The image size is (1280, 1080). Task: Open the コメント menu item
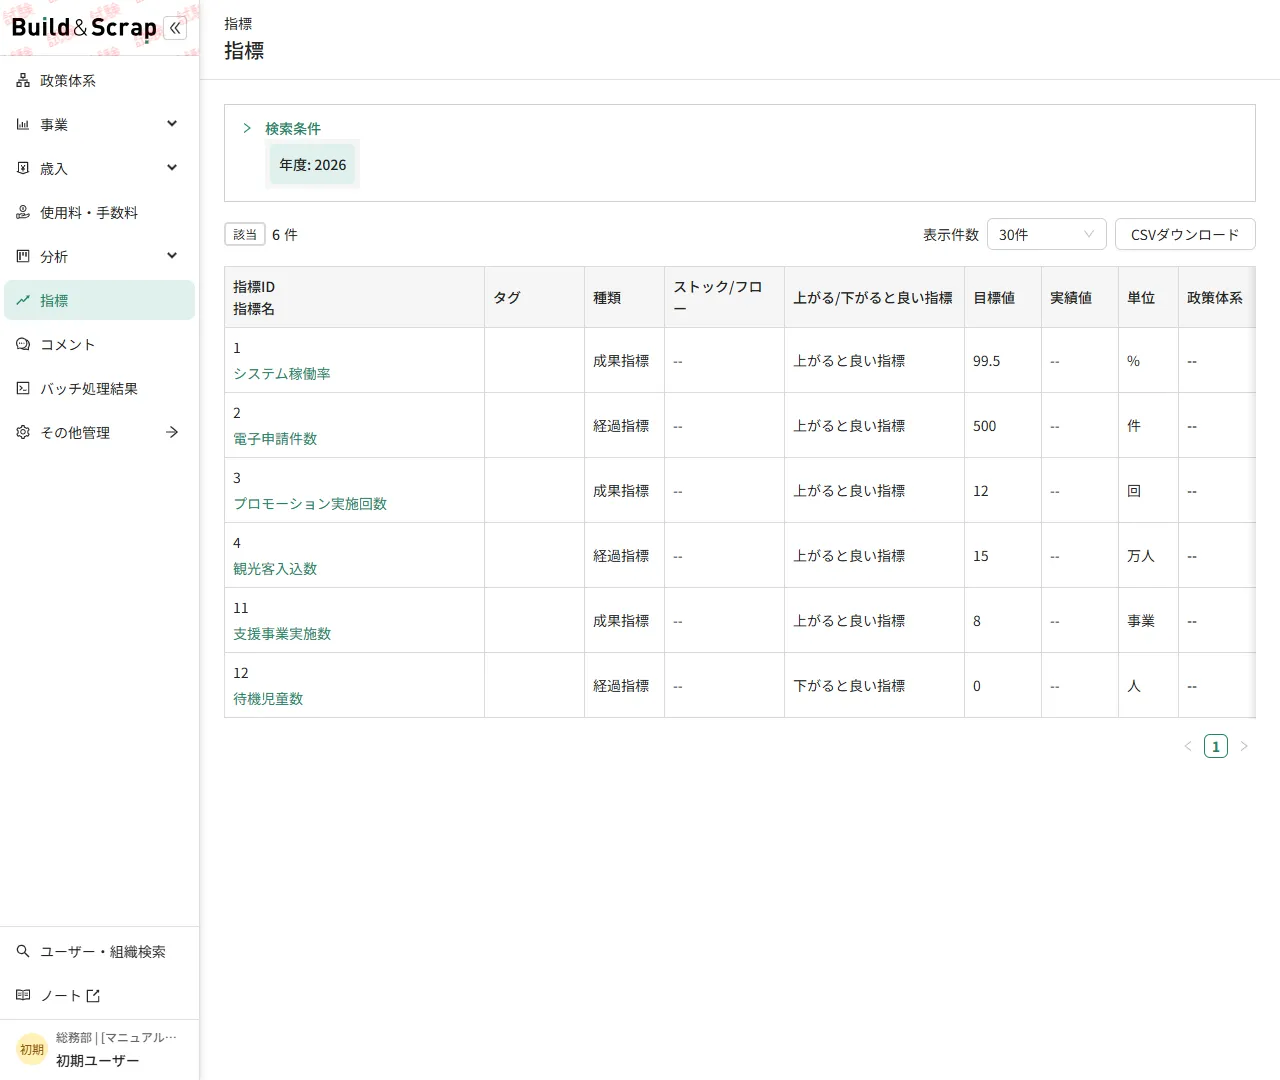coord(99,344)
